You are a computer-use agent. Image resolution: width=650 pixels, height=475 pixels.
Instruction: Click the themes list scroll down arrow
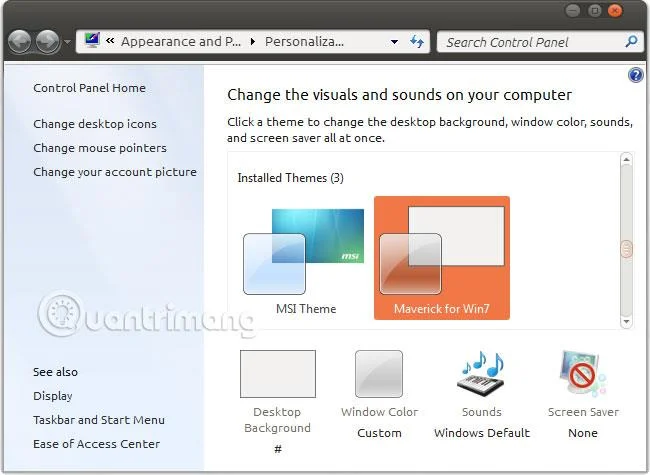click(x=626, y=321)
